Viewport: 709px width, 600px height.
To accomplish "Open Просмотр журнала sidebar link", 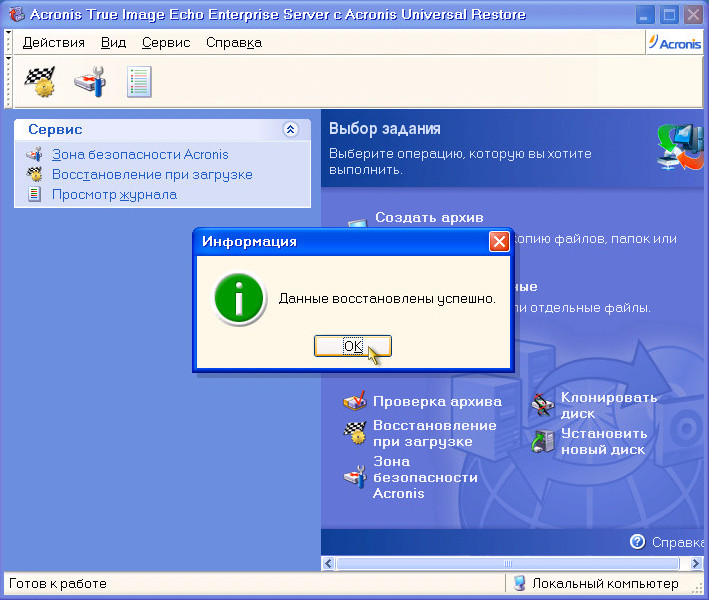I will point(114,194).
